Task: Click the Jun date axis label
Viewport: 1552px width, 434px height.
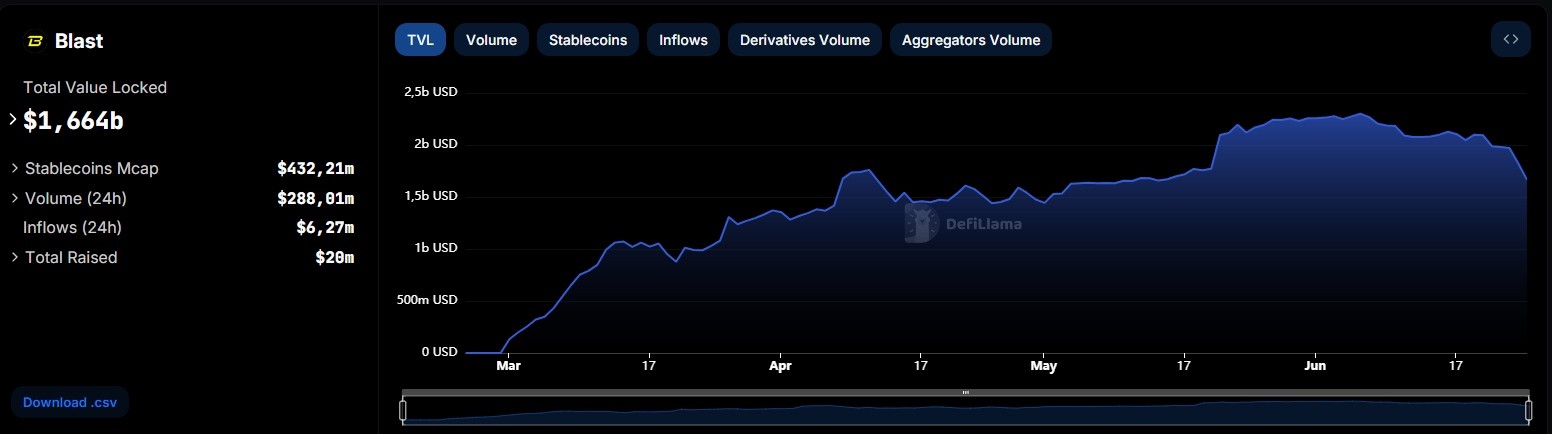Action: click(x=1315, y=367)
